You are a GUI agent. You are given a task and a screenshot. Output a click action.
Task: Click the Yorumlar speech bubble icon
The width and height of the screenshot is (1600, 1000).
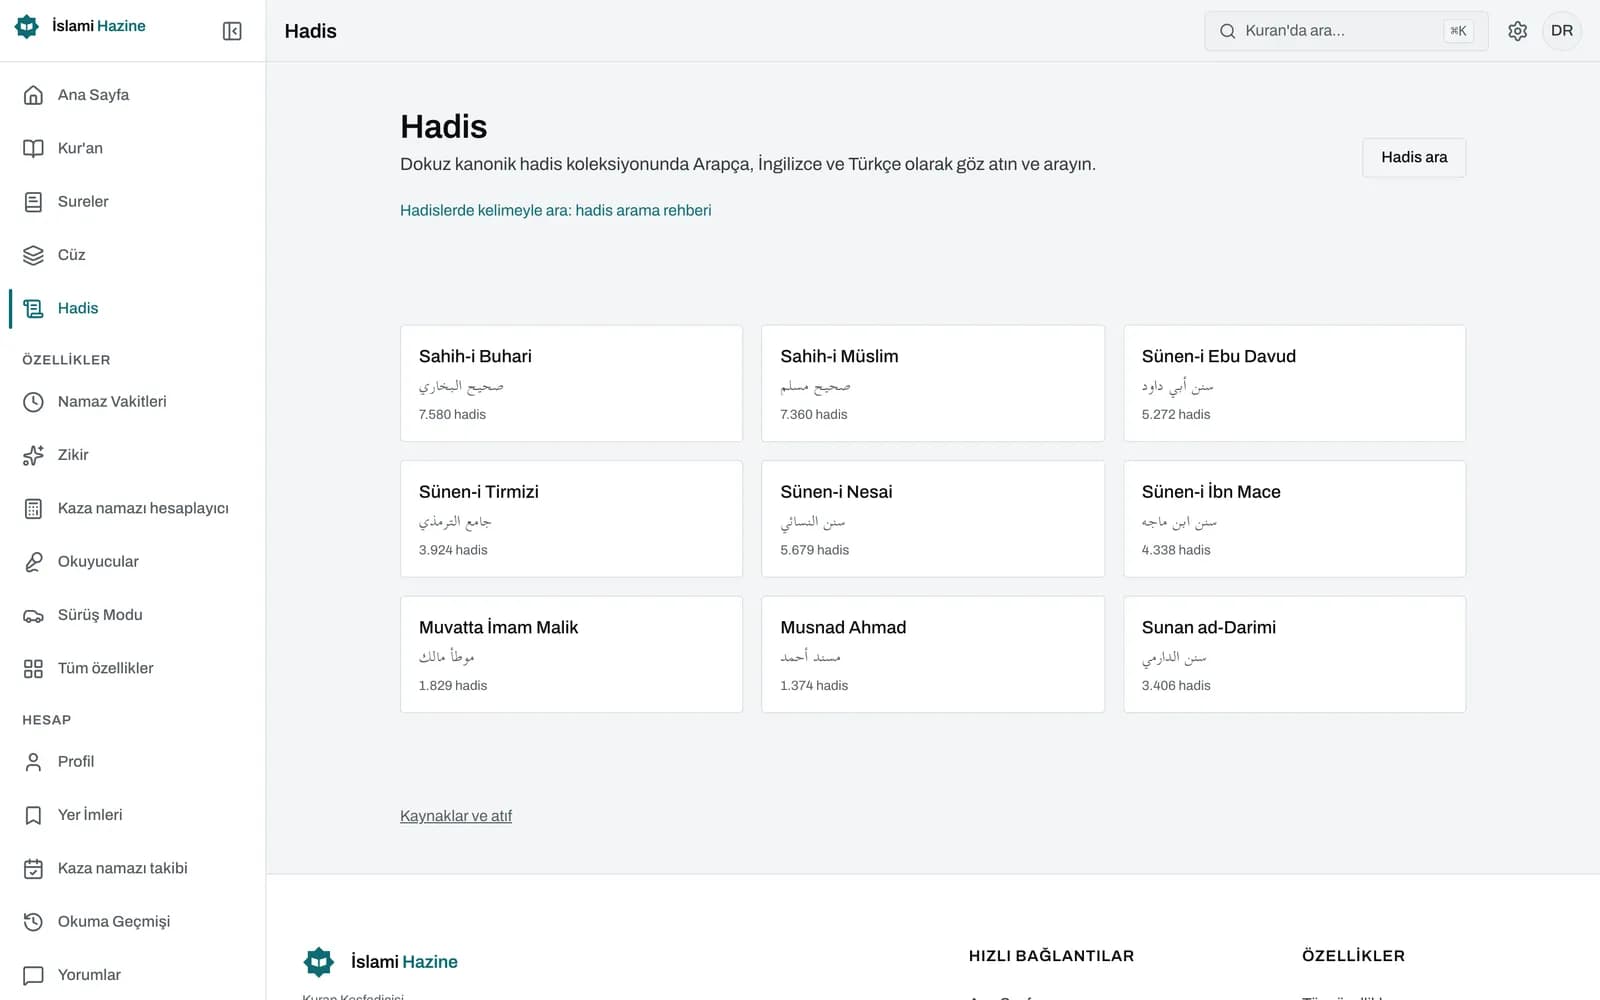[33, 975]
